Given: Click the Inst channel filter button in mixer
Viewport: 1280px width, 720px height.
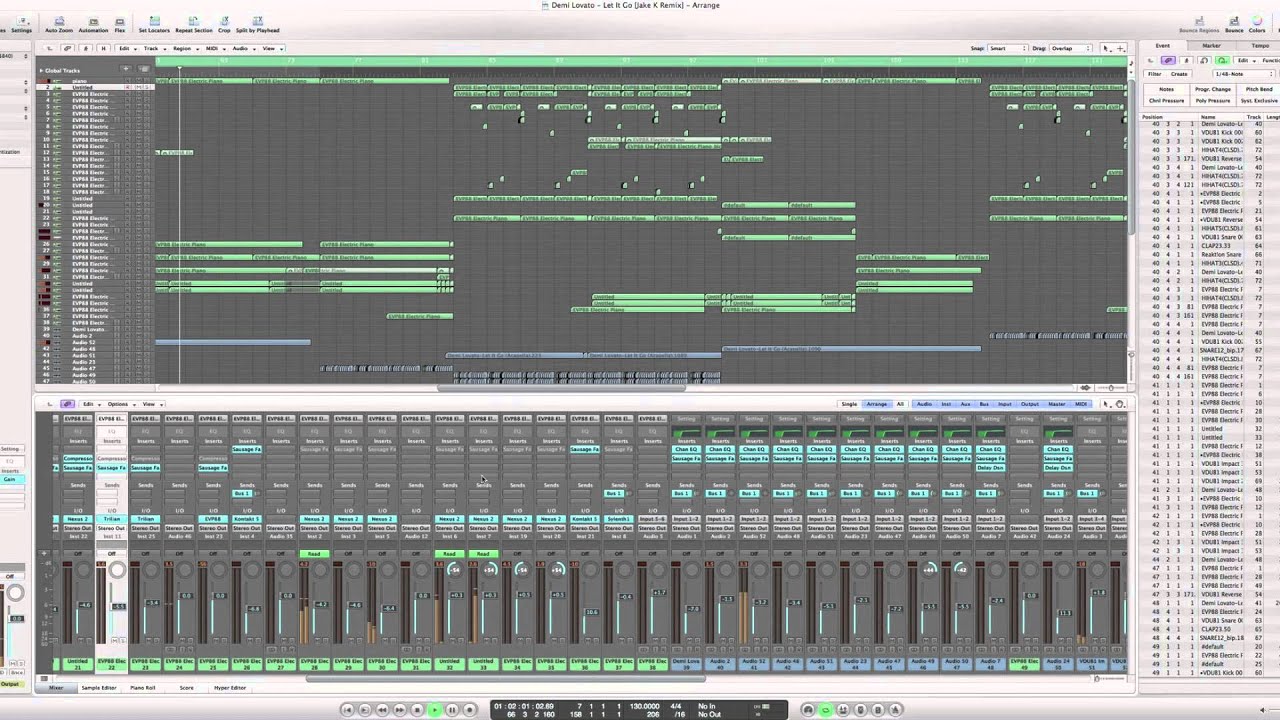Looking at the screenshot, I should (x=945, y=404).
